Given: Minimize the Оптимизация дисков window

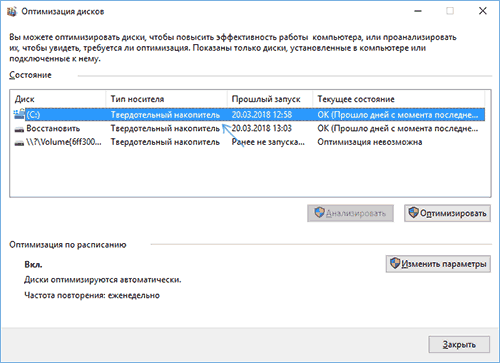Looking at the screenshot, I should coord(418,11).
